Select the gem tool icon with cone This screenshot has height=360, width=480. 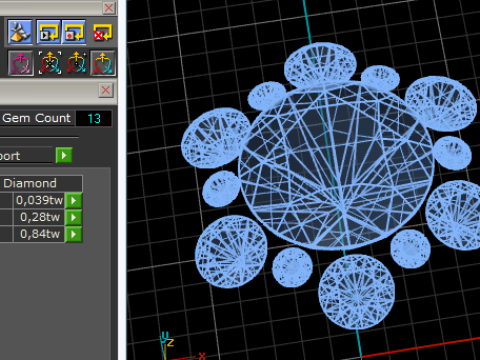tap(20, 32)
